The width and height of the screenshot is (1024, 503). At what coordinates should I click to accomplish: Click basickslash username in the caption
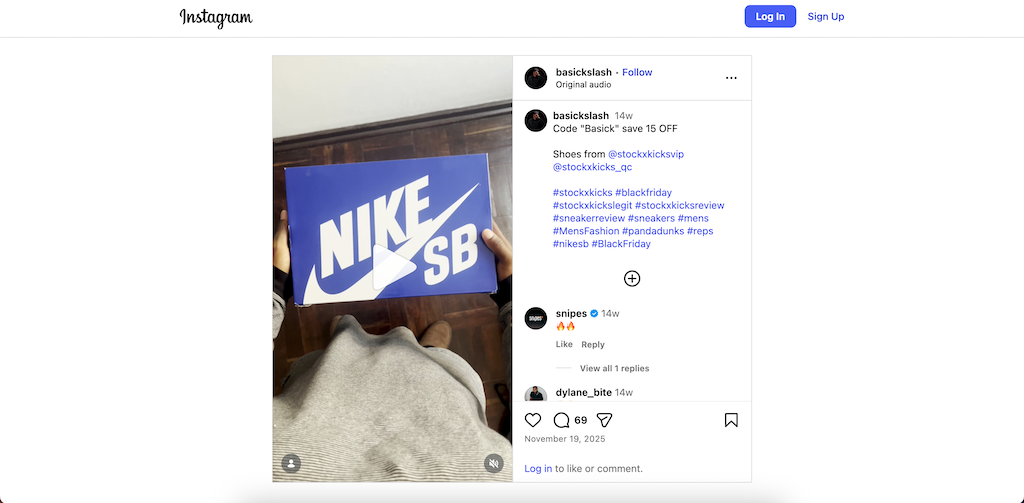pos(581,116)
